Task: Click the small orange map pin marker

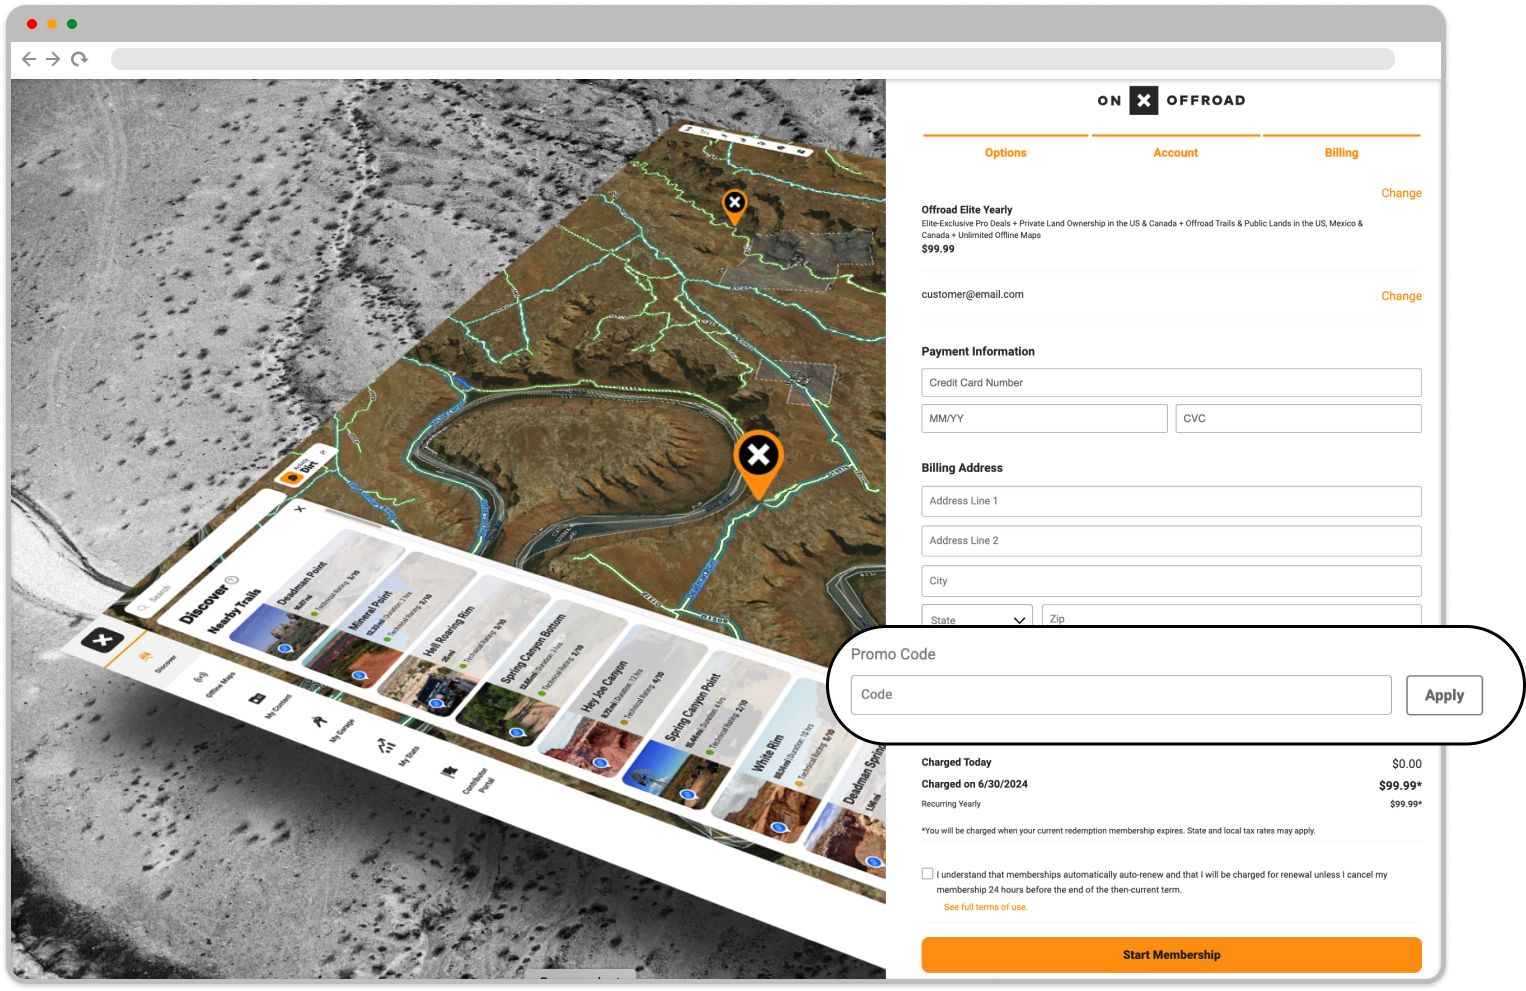Action: pos(735,205)
